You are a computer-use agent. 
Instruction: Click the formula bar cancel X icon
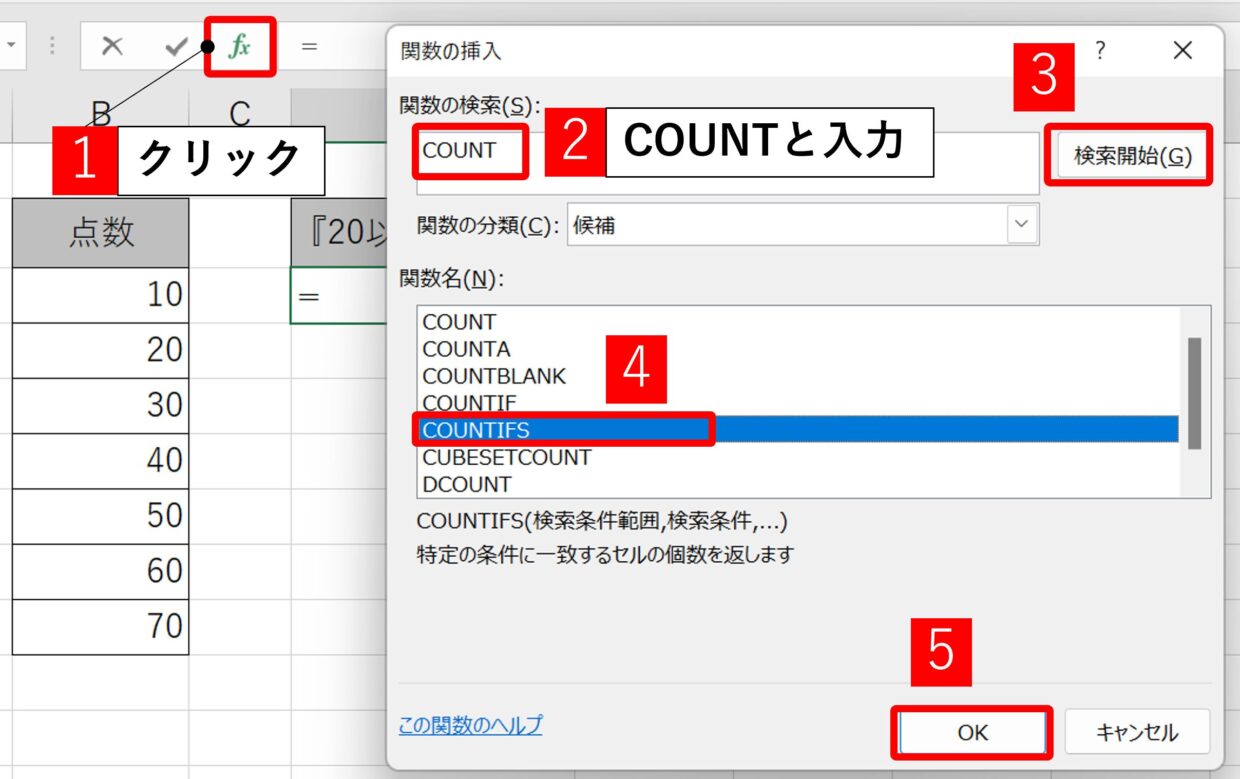point(112,47)
